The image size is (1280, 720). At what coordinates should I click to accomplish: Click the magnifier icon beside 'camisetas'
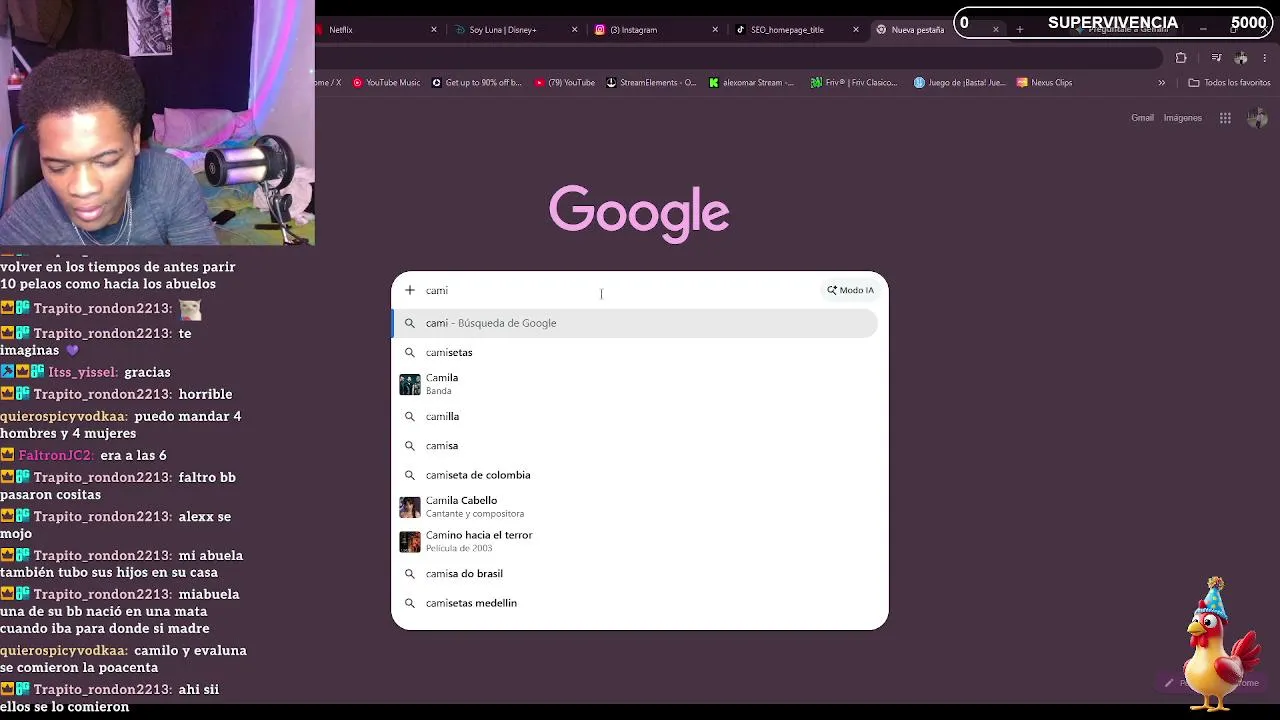click(410, 352)
